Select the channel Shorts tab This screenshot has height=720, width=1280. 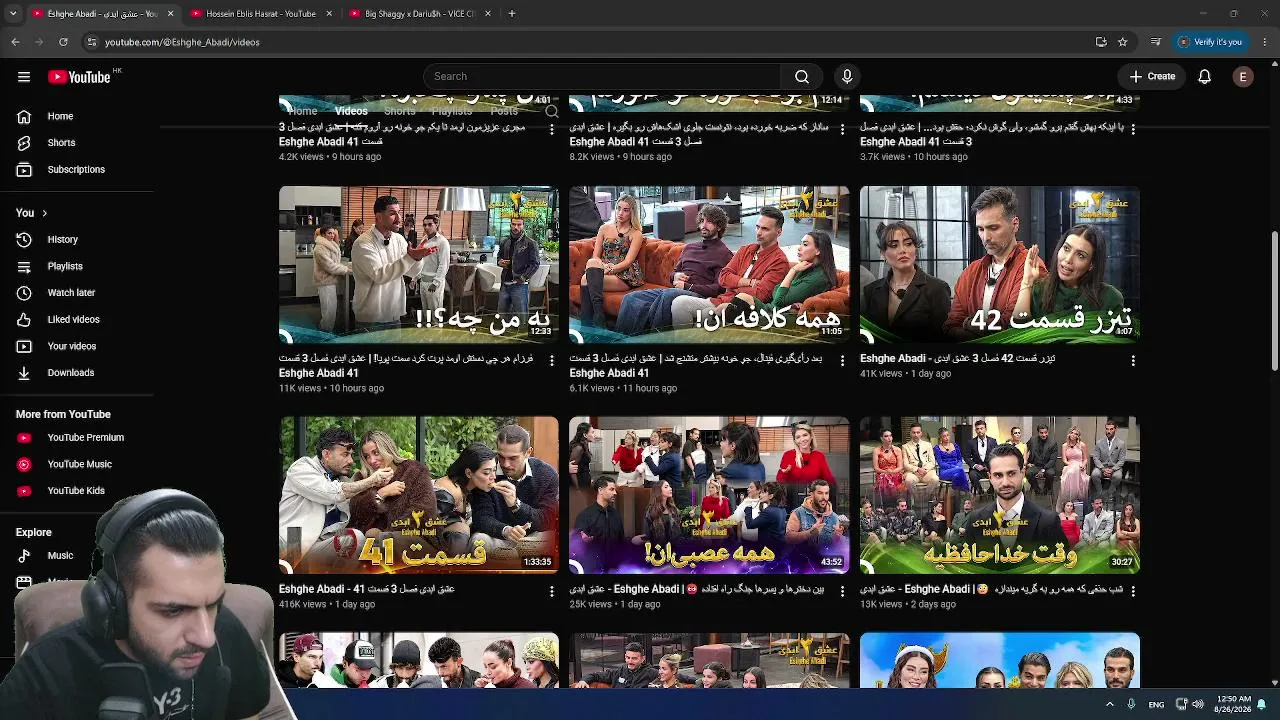click(x=399, y=111)
